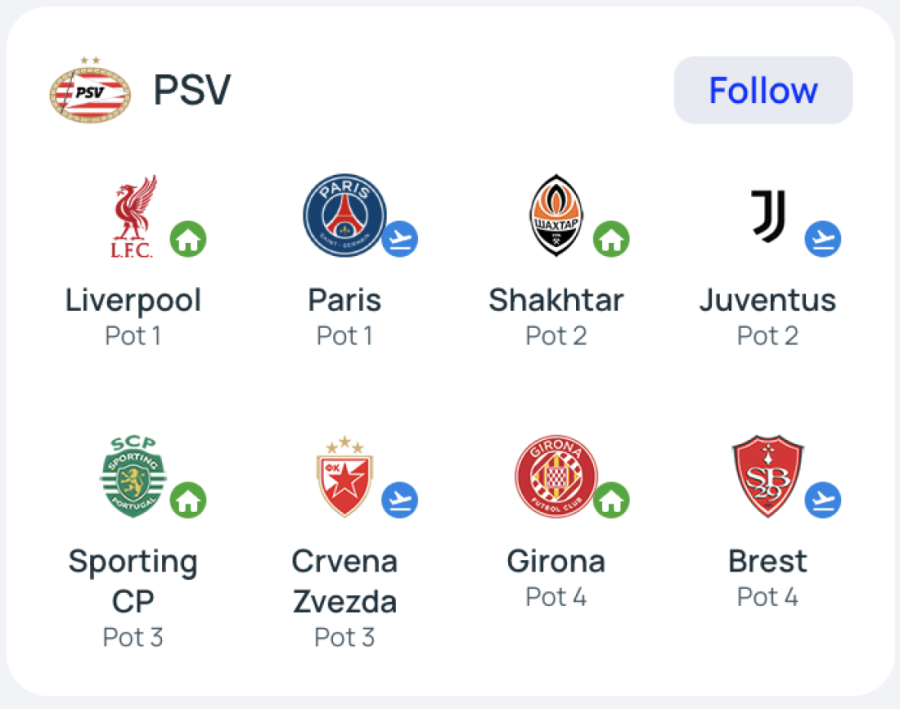Viewport: 900px width, 709px height.
Task: Click the PSV club crest
Action: tap(90, 90)
